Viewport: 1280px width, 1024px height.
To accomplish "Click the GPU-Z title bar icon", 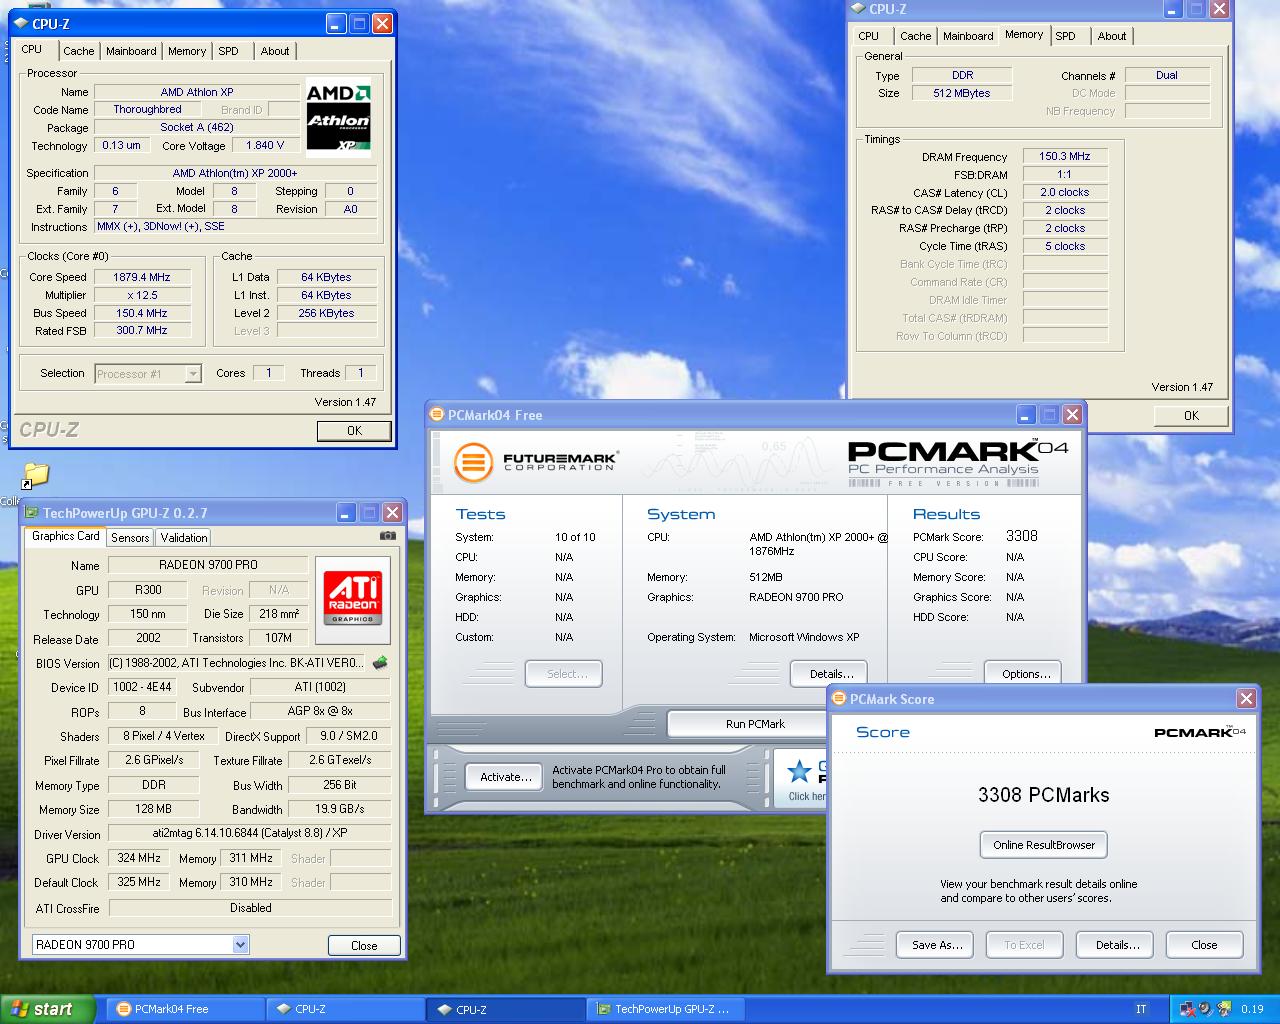I will pyautogui.click(x=31, y=513).
